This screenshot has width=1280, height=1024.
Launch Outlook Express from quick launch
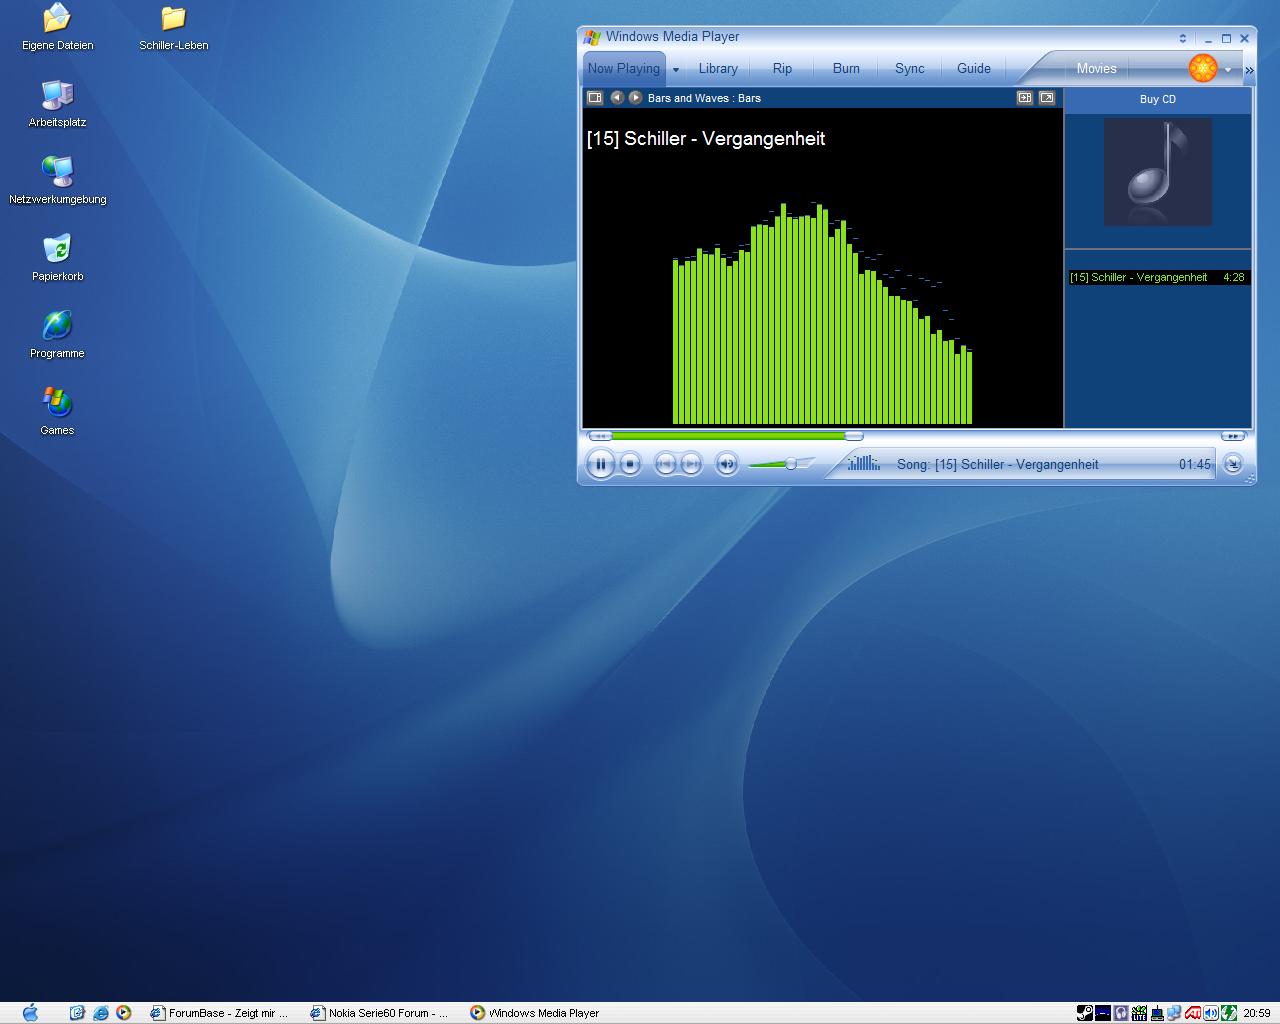(77, 1013)
